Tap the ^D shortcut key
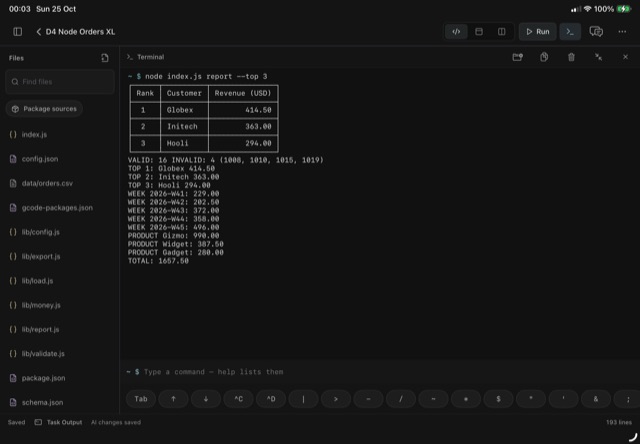The width and height of the screenshot is (640, 444). (271, 399)
